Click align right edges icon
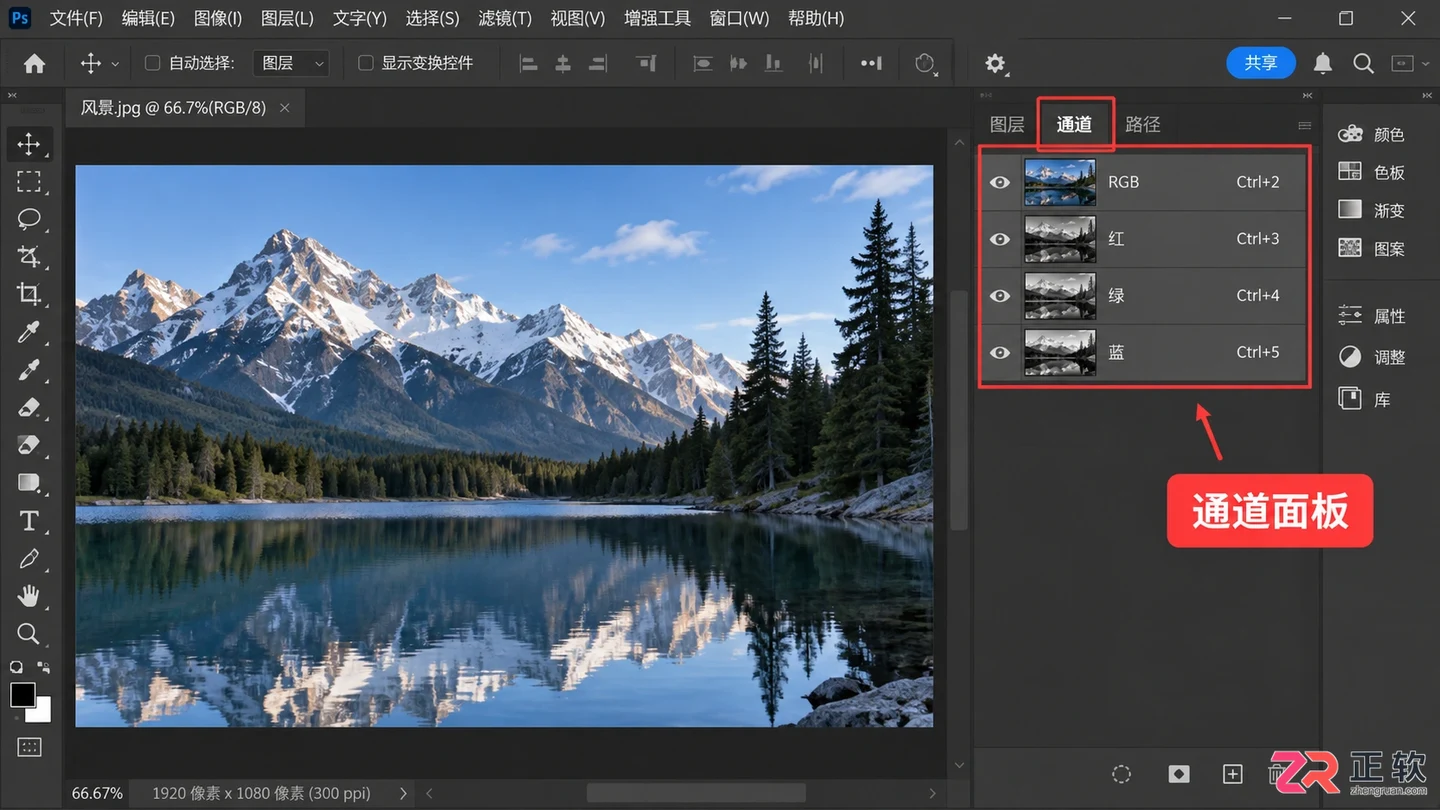Screen dimensions: 1440x810 (598, 63)
